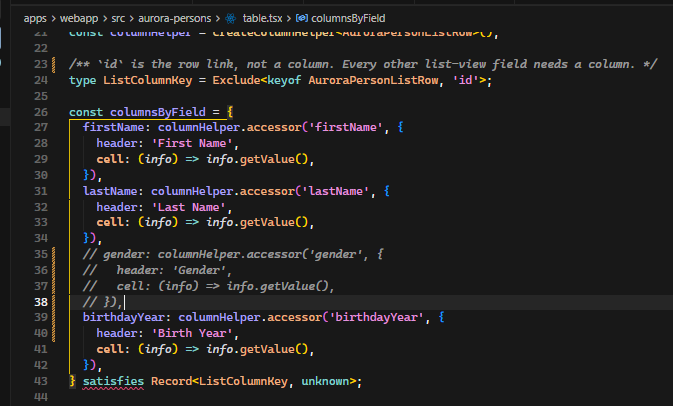
Task: Click the 'First Name' header string
Action: point(192,143)
